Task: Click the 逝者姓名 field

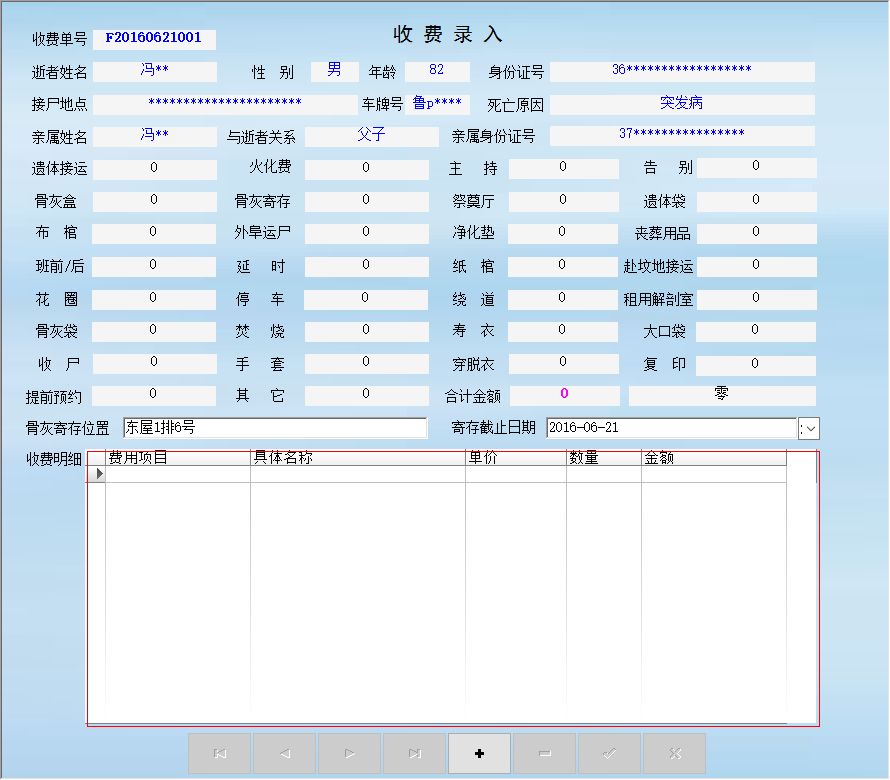Action: click(154, 71)
